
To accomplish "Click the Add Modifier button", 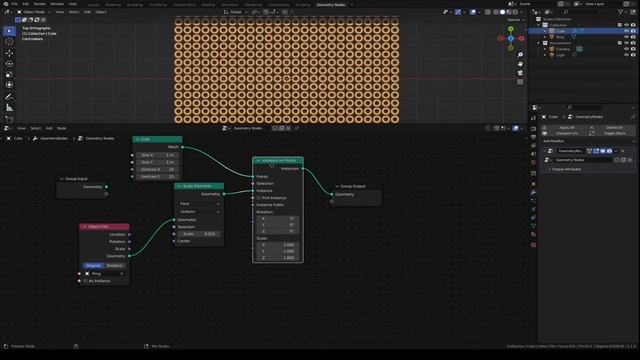I will pos(588,141).
